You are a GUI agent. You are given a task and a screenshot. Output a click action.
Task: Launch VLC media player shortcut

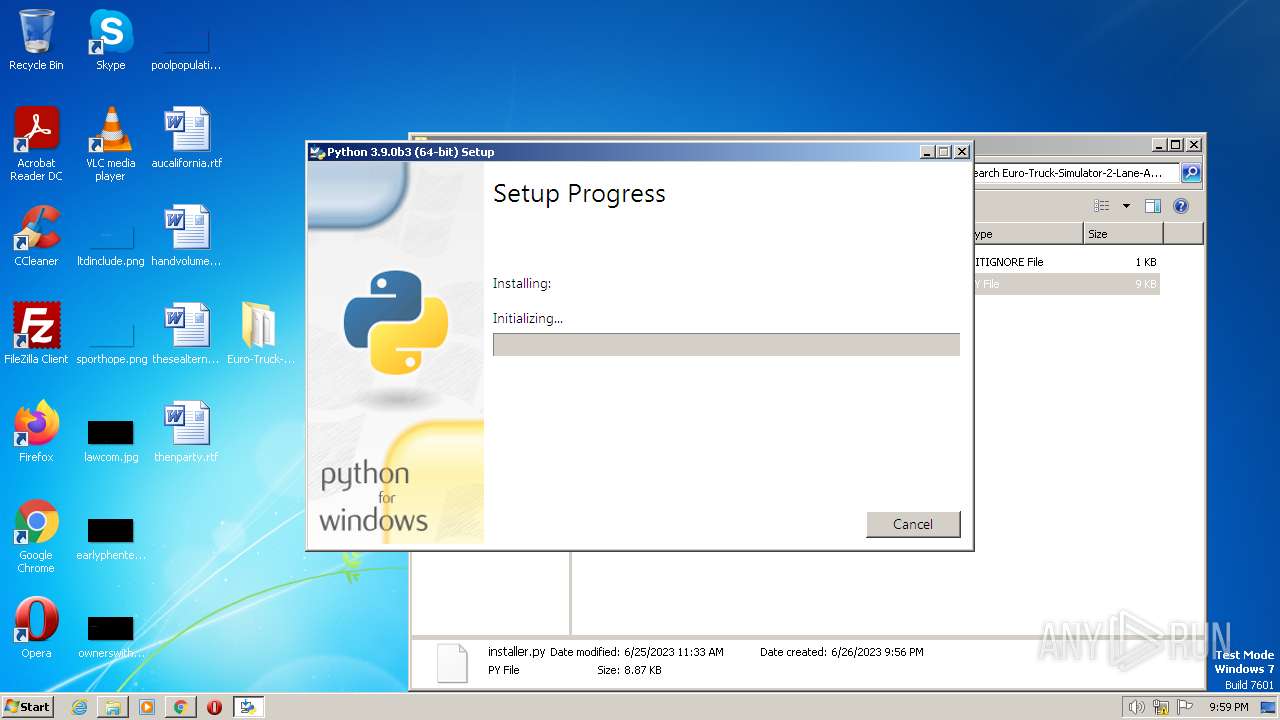pos(110,144)
